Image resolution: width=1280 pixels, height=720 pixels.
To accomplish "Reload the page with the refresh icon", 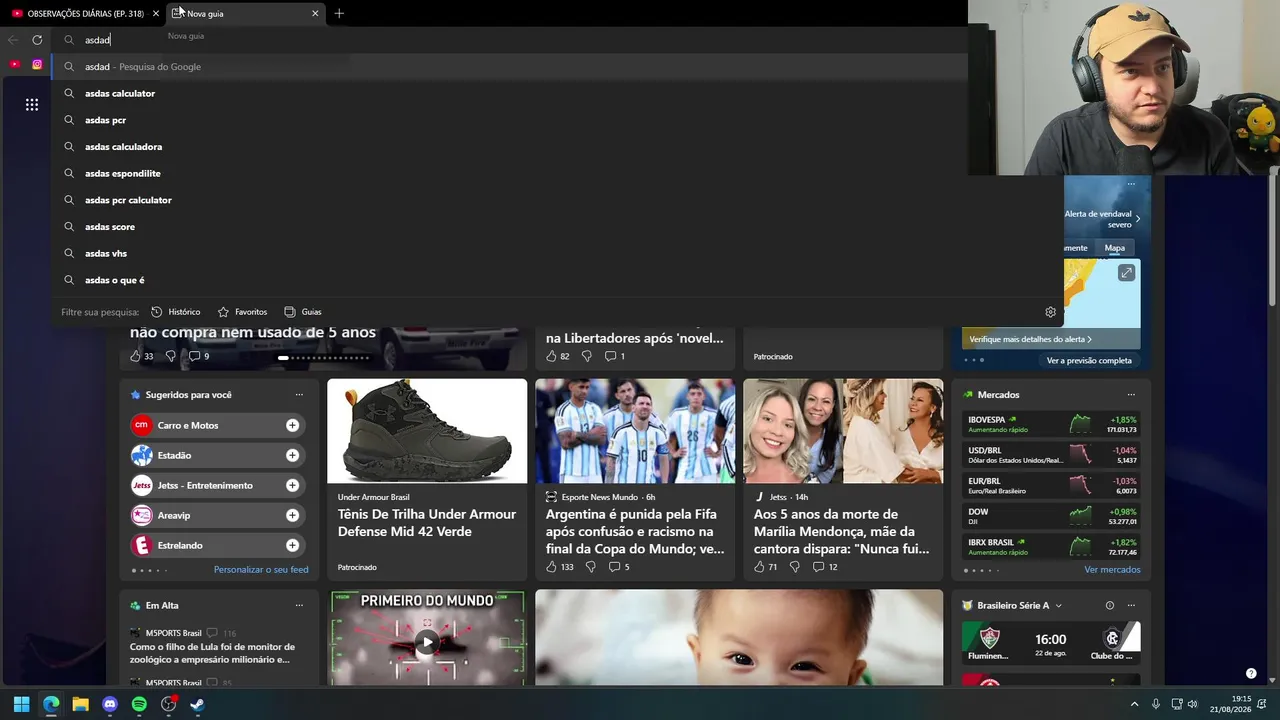I will tap(37, 40).
